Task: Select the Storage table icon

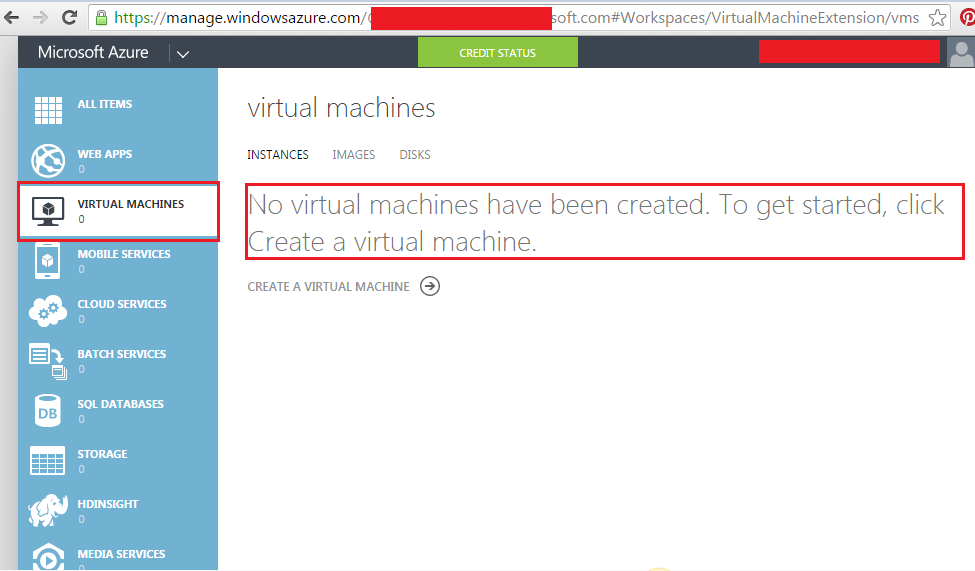Action: pos(47,461)
